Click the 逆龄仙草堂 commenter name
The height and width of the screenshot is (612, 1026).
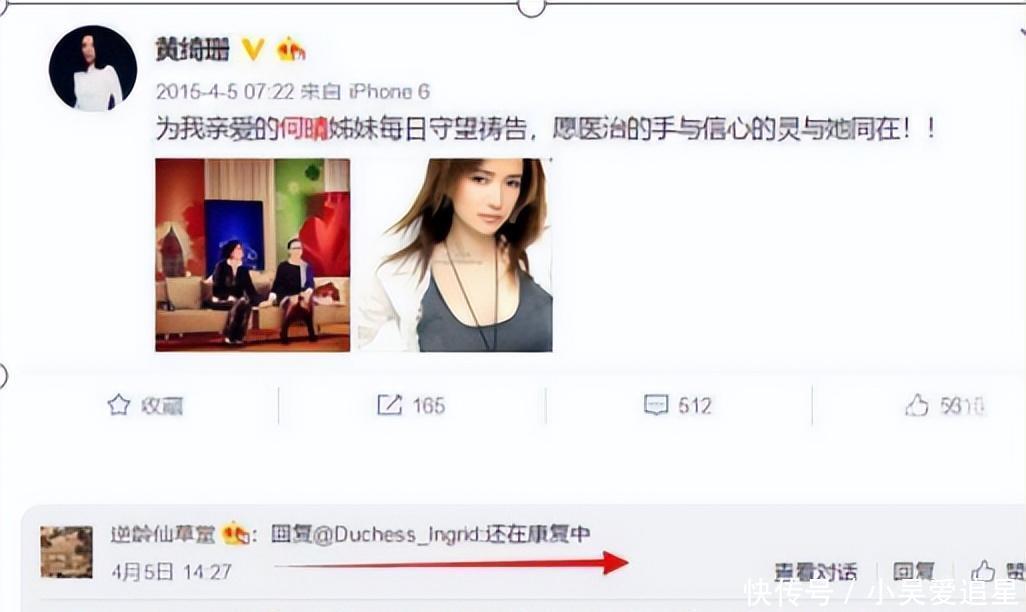[163, 535]
